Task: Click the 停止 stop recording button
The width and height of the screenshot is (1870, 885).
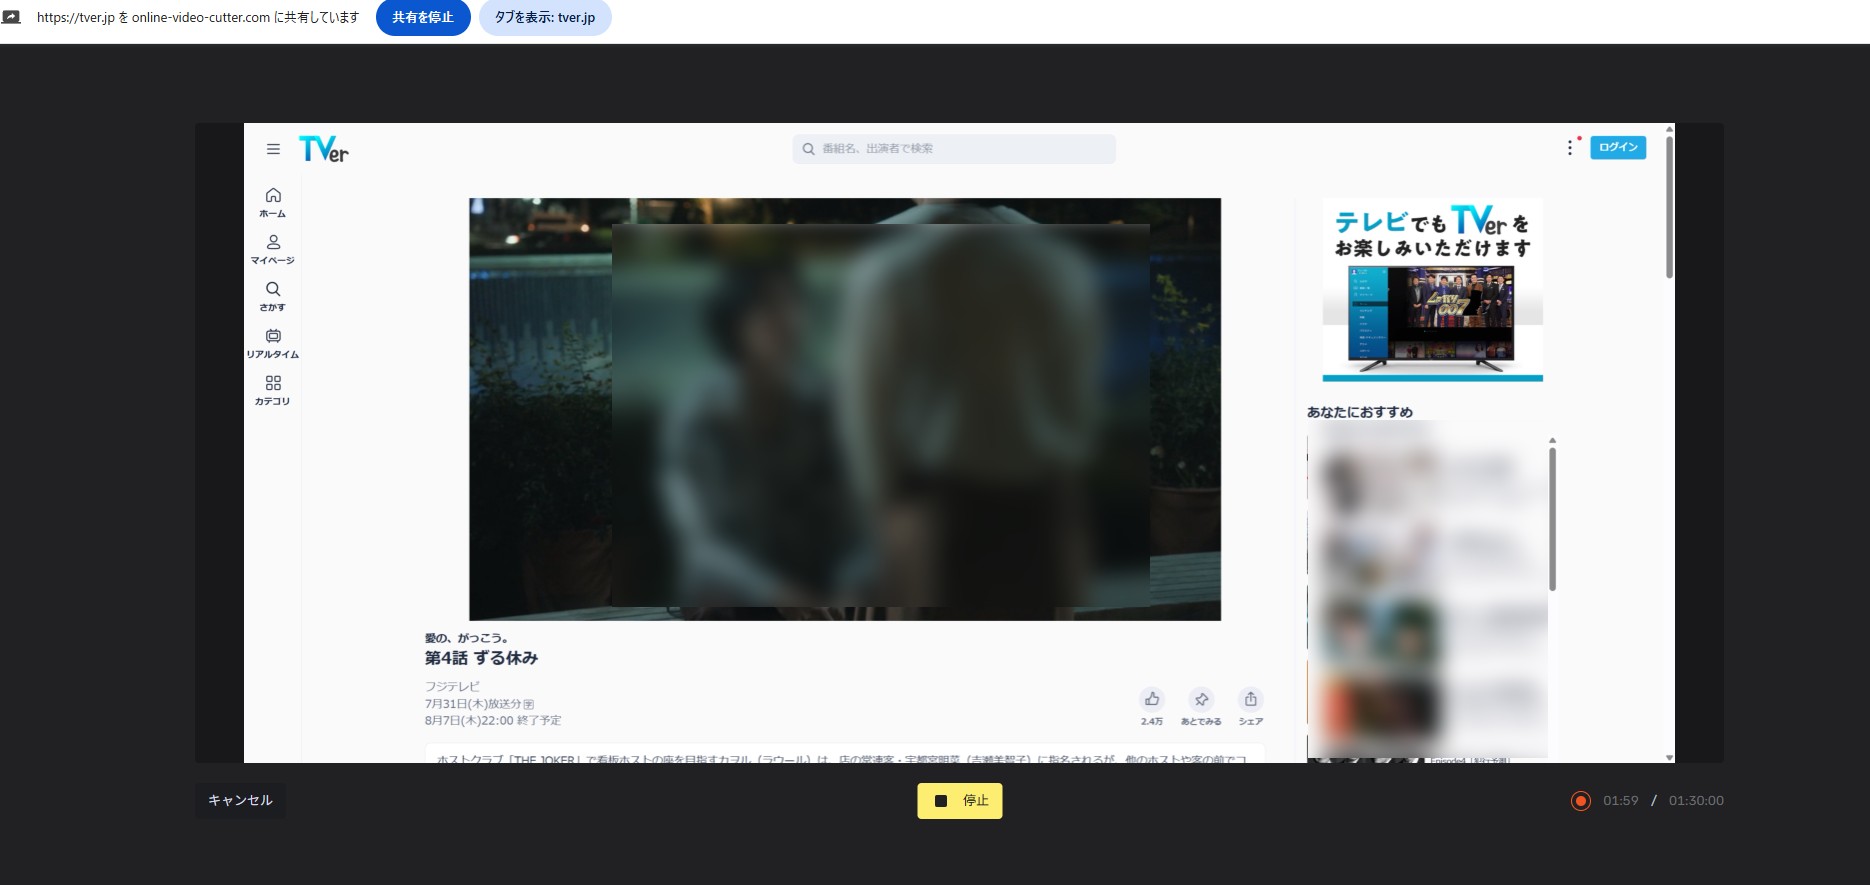Action: [960, 801]
